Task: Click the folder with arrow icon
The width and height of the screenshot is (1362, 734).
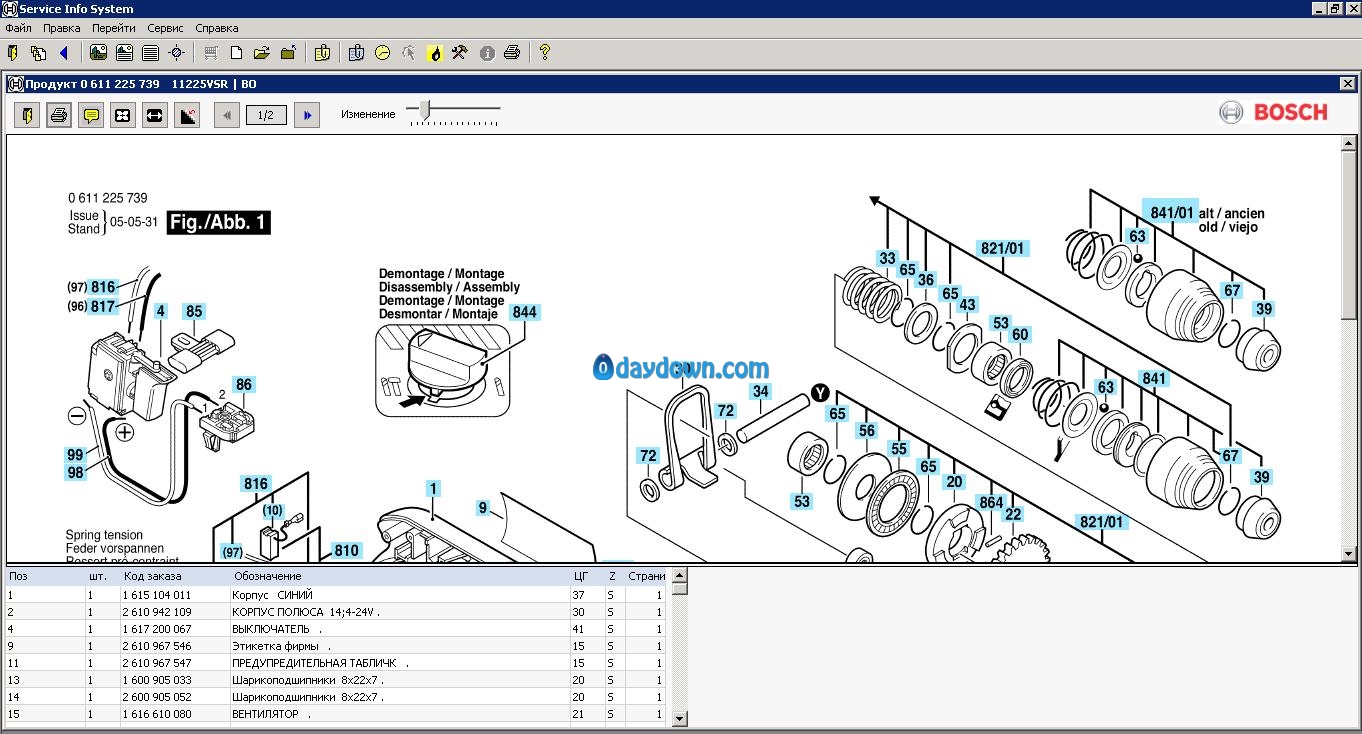Action: coord(288,53)
